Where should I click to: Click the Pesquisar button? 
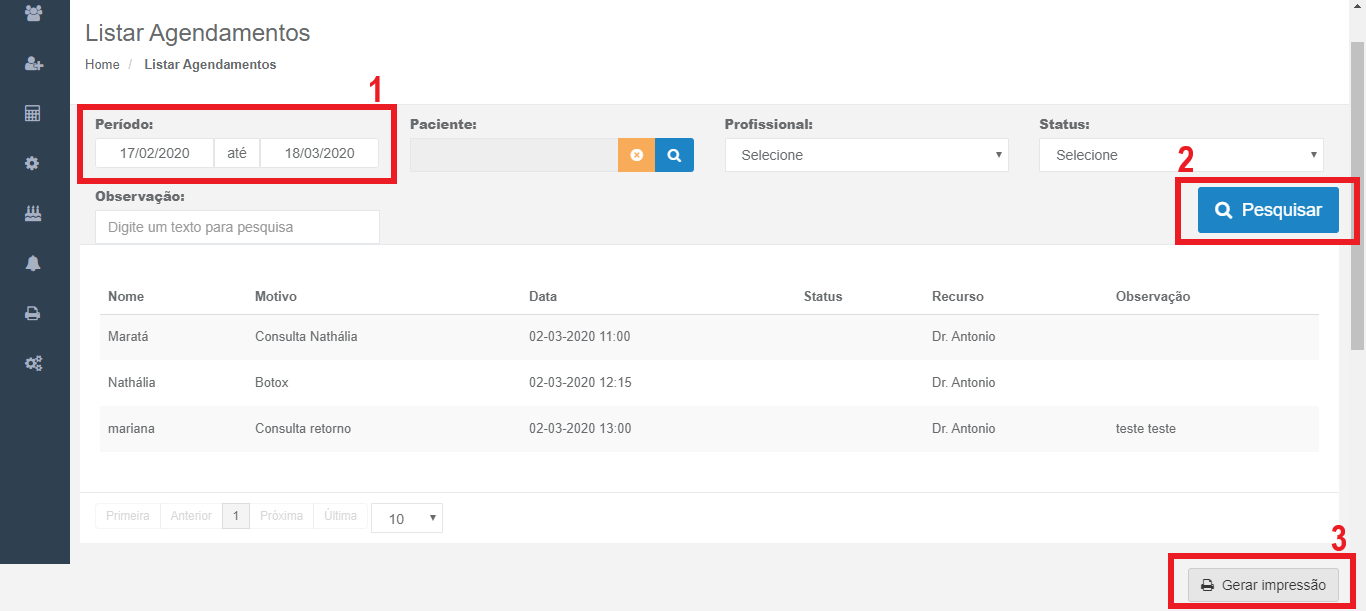[x=1268, y=210]
